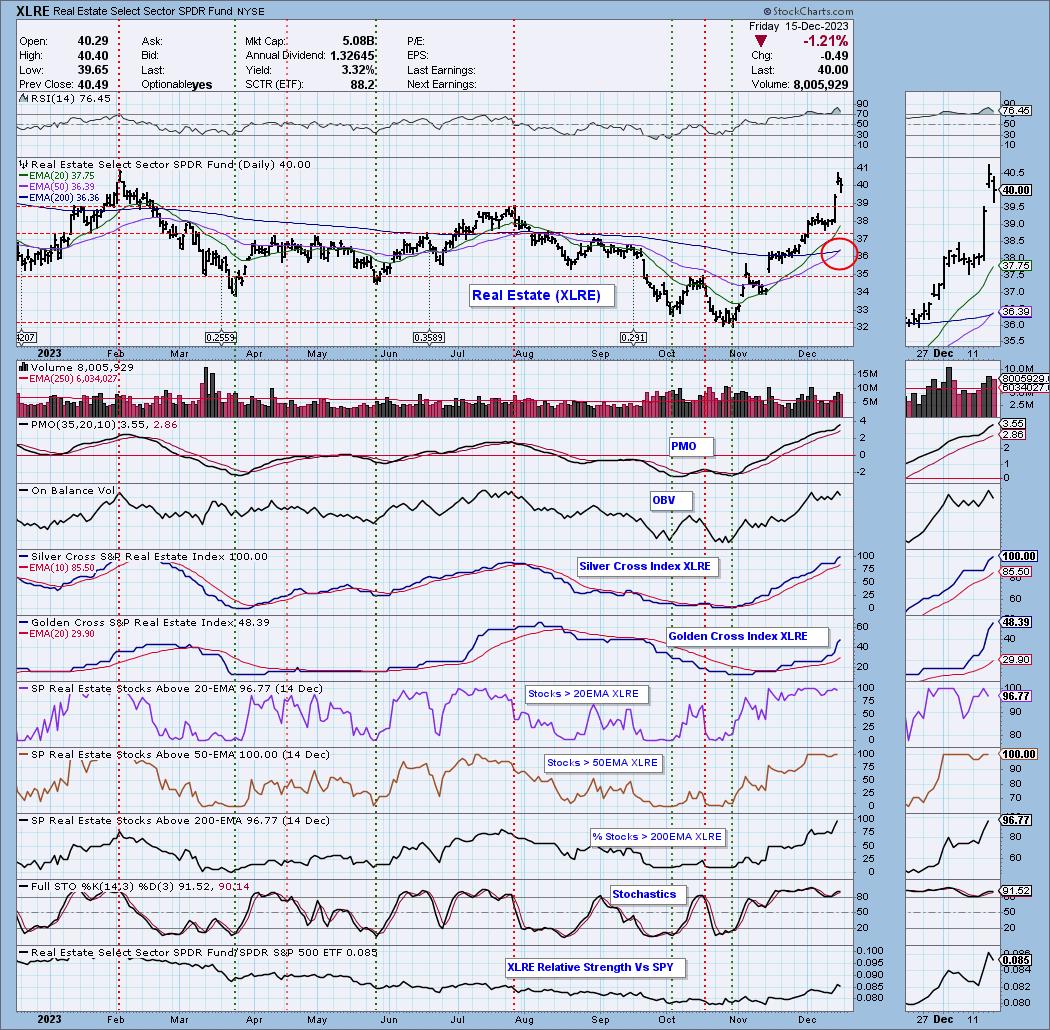This screenshot has height=1030, width=1050.
Task: Click the 91.52 Stochastics value tag
Action: pos(1016,891)
